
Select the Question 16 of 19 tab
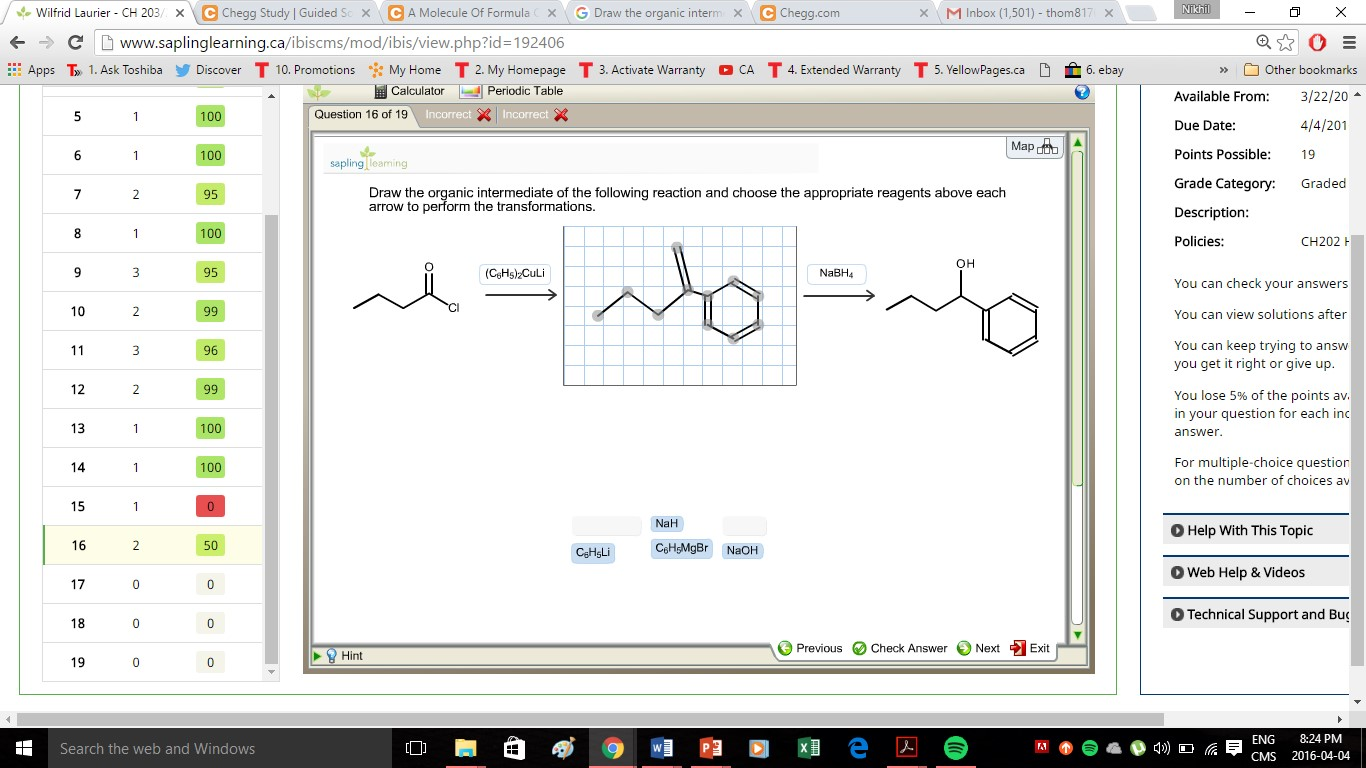tap(362, 114)
